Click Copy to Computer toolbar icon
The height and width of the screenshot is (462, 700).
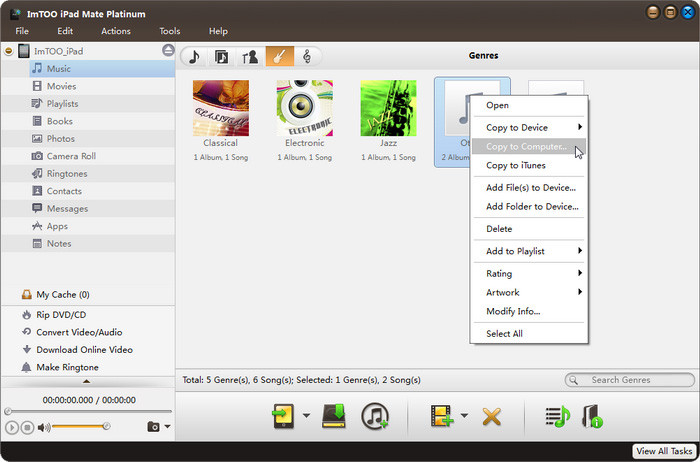click(334, 416)
